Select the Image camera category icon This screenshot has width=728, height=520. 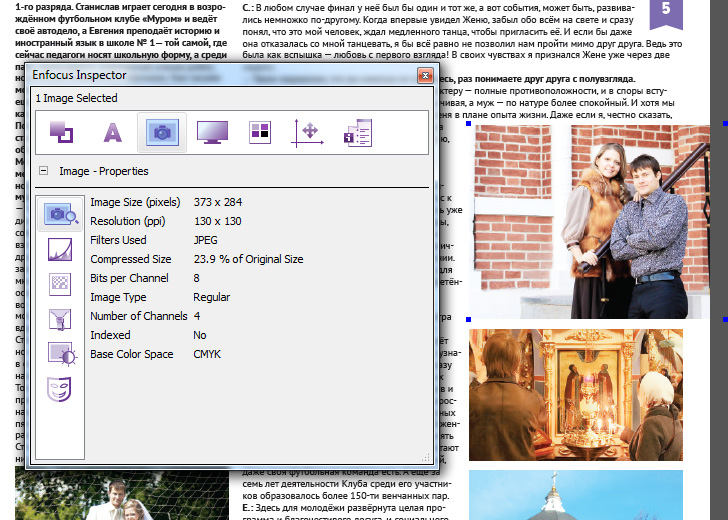[162, 132]
